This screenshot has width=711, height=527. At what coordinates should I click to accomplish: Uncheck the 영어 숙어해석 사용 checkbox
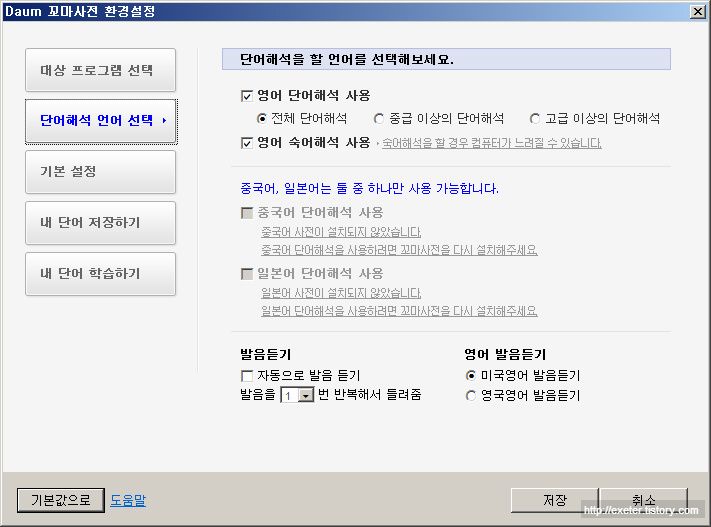(x=247, y=143)
